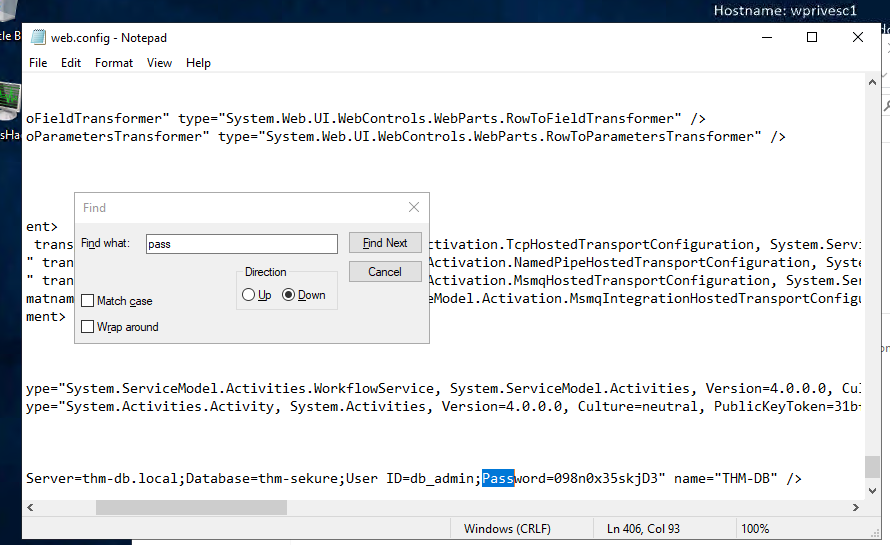Viewport: 890px width, 545px height.
Task: Open the View menu
Action: tap(159, 63)
